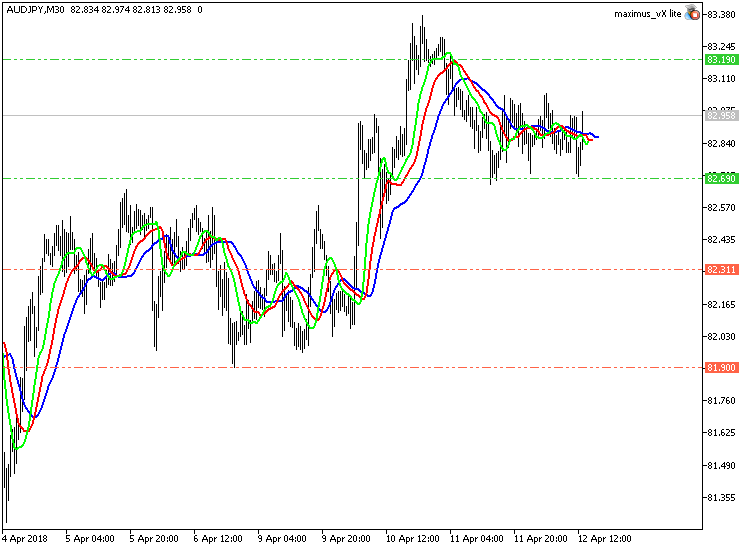Click the 82.435 price scale label
750x550 pixels.
(x=721, y=240)
